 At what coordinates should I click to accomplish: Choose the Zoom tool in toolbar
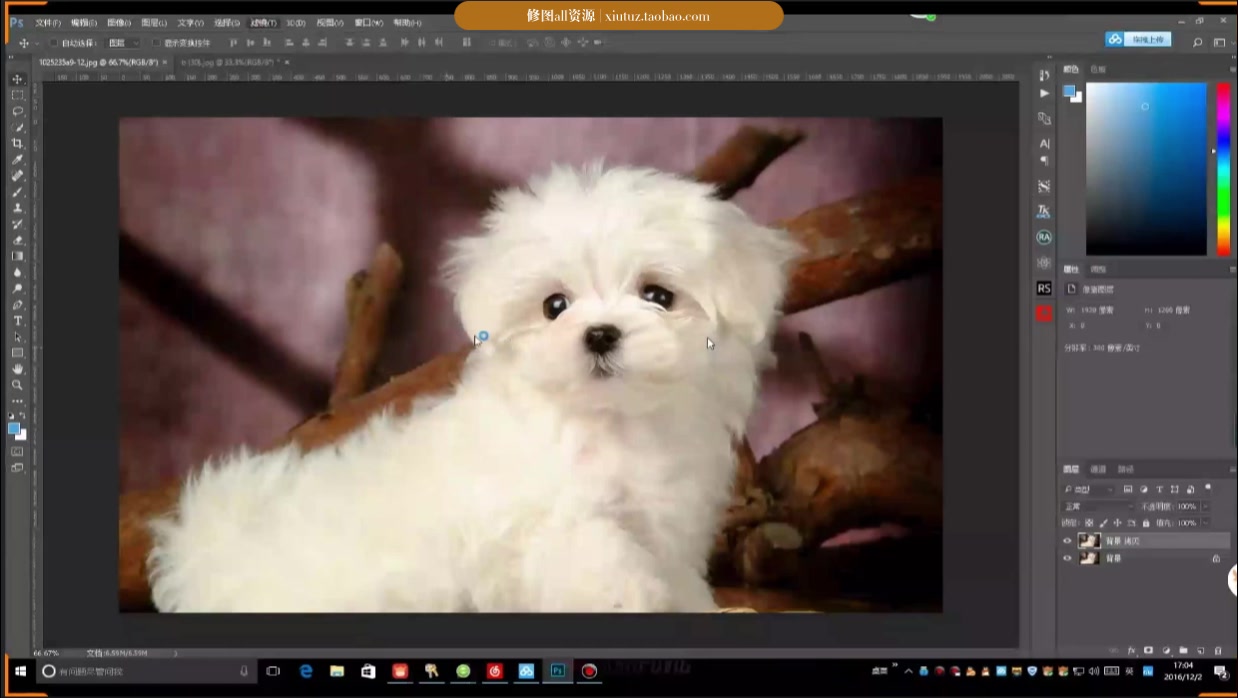(x=17, y=385)
